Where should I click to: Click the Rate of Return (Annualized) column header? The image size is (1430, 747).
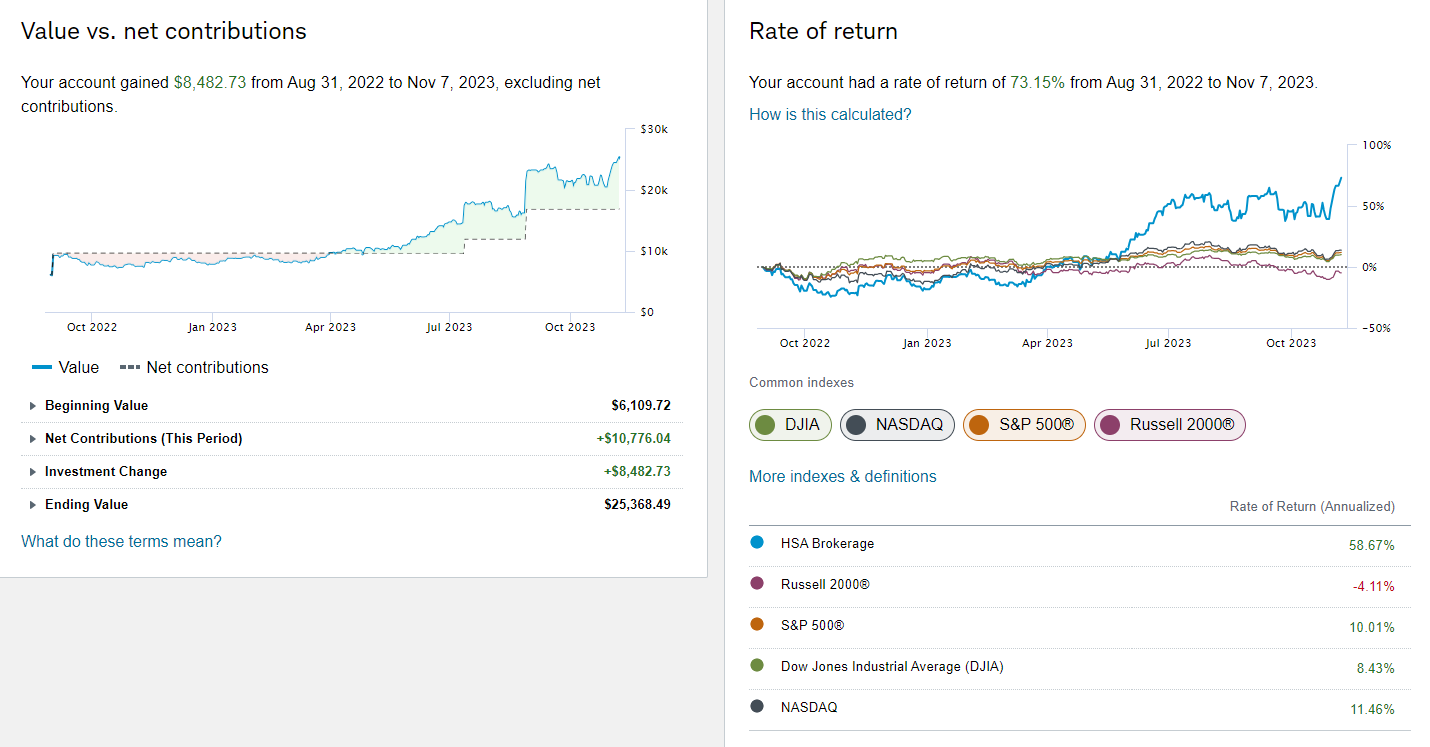point(1311,507)
